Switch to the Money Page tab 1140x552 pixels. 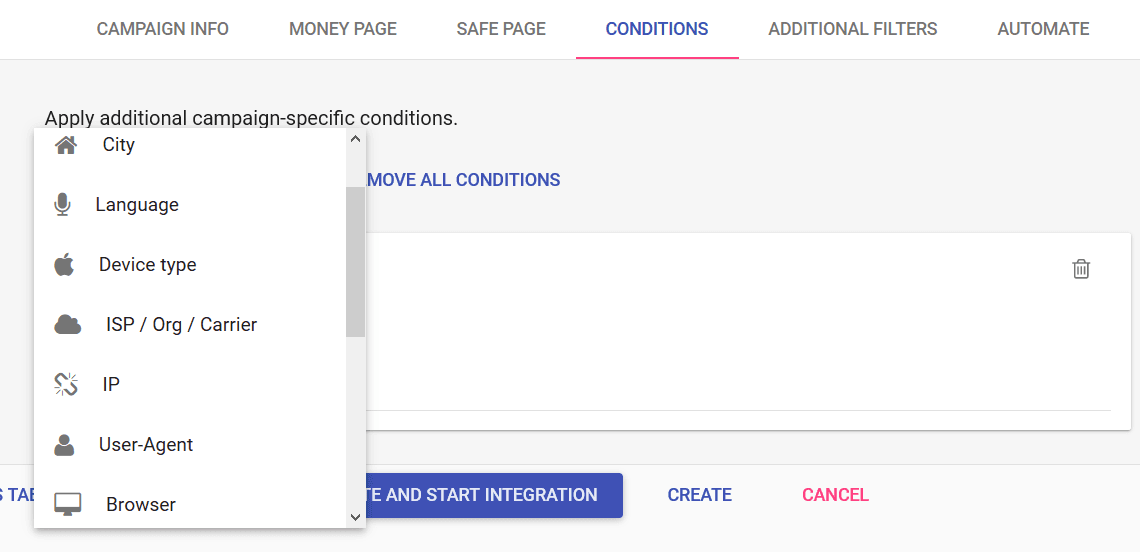point(343,29)
